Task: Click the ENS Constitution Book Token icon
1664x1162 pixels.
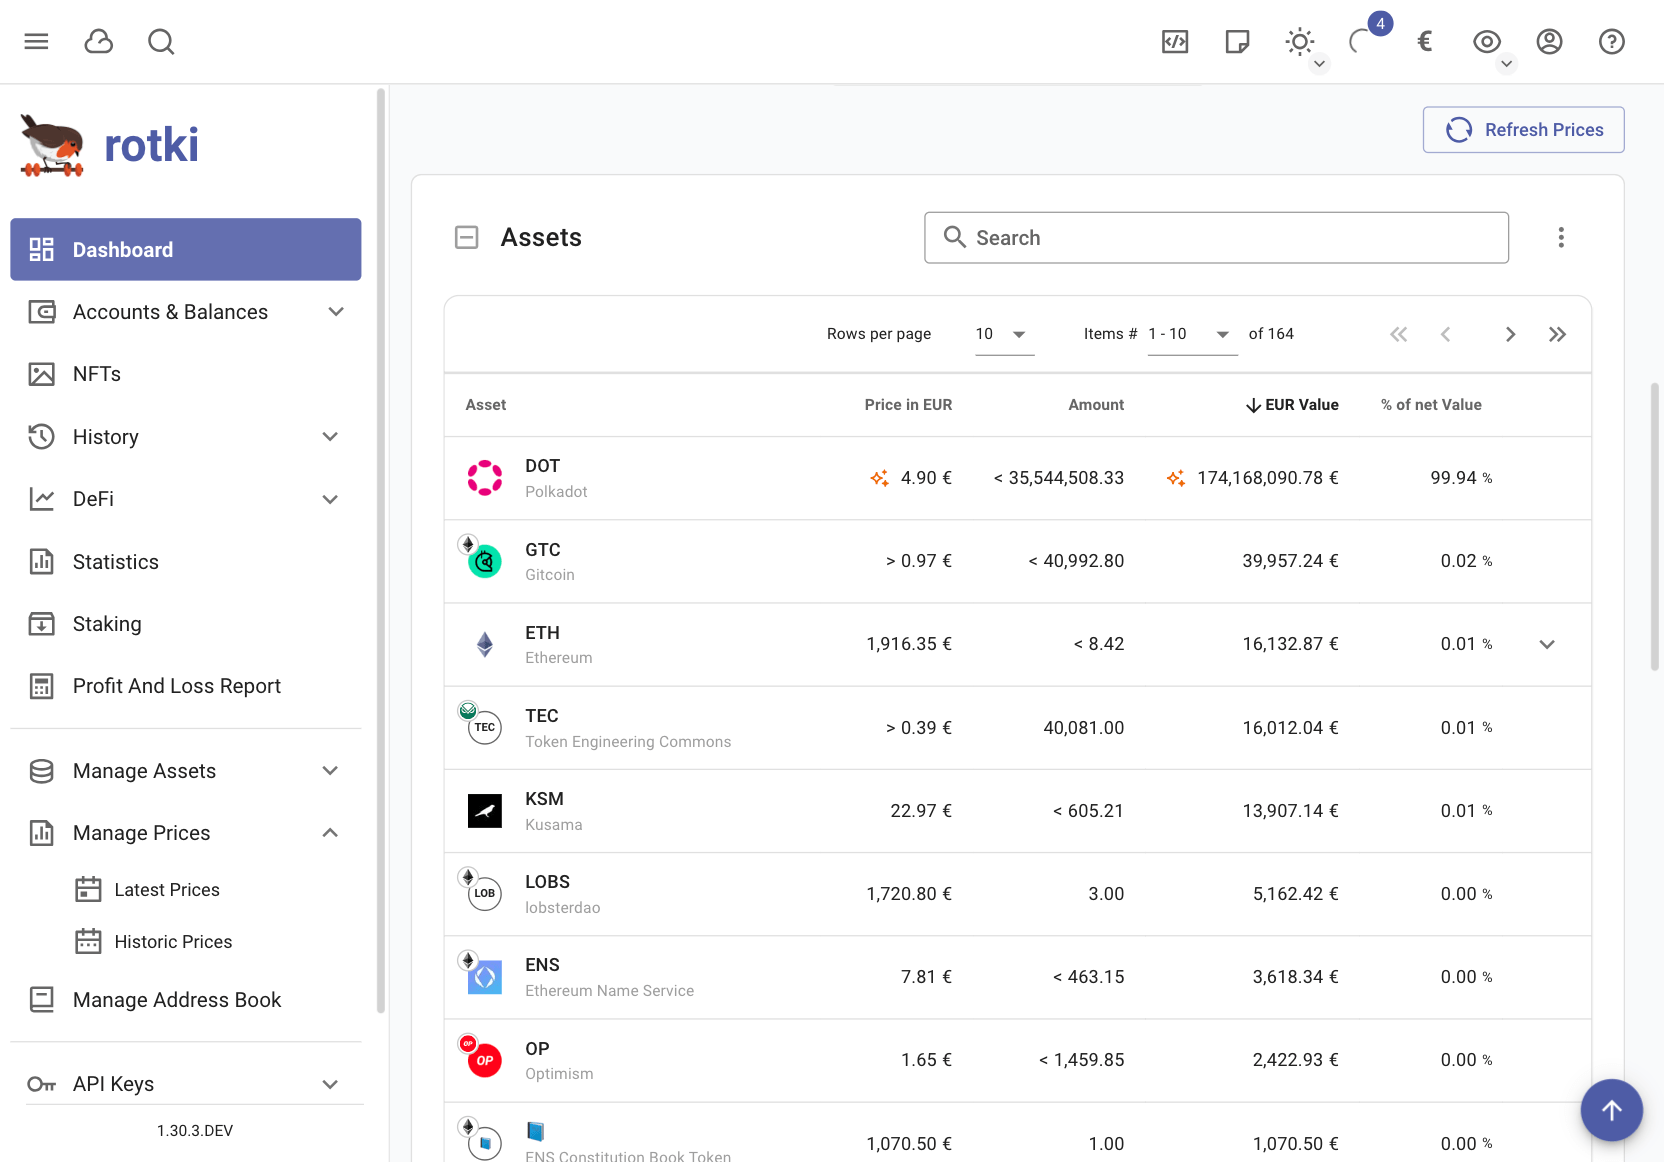Action: (x=485, y=1142)
